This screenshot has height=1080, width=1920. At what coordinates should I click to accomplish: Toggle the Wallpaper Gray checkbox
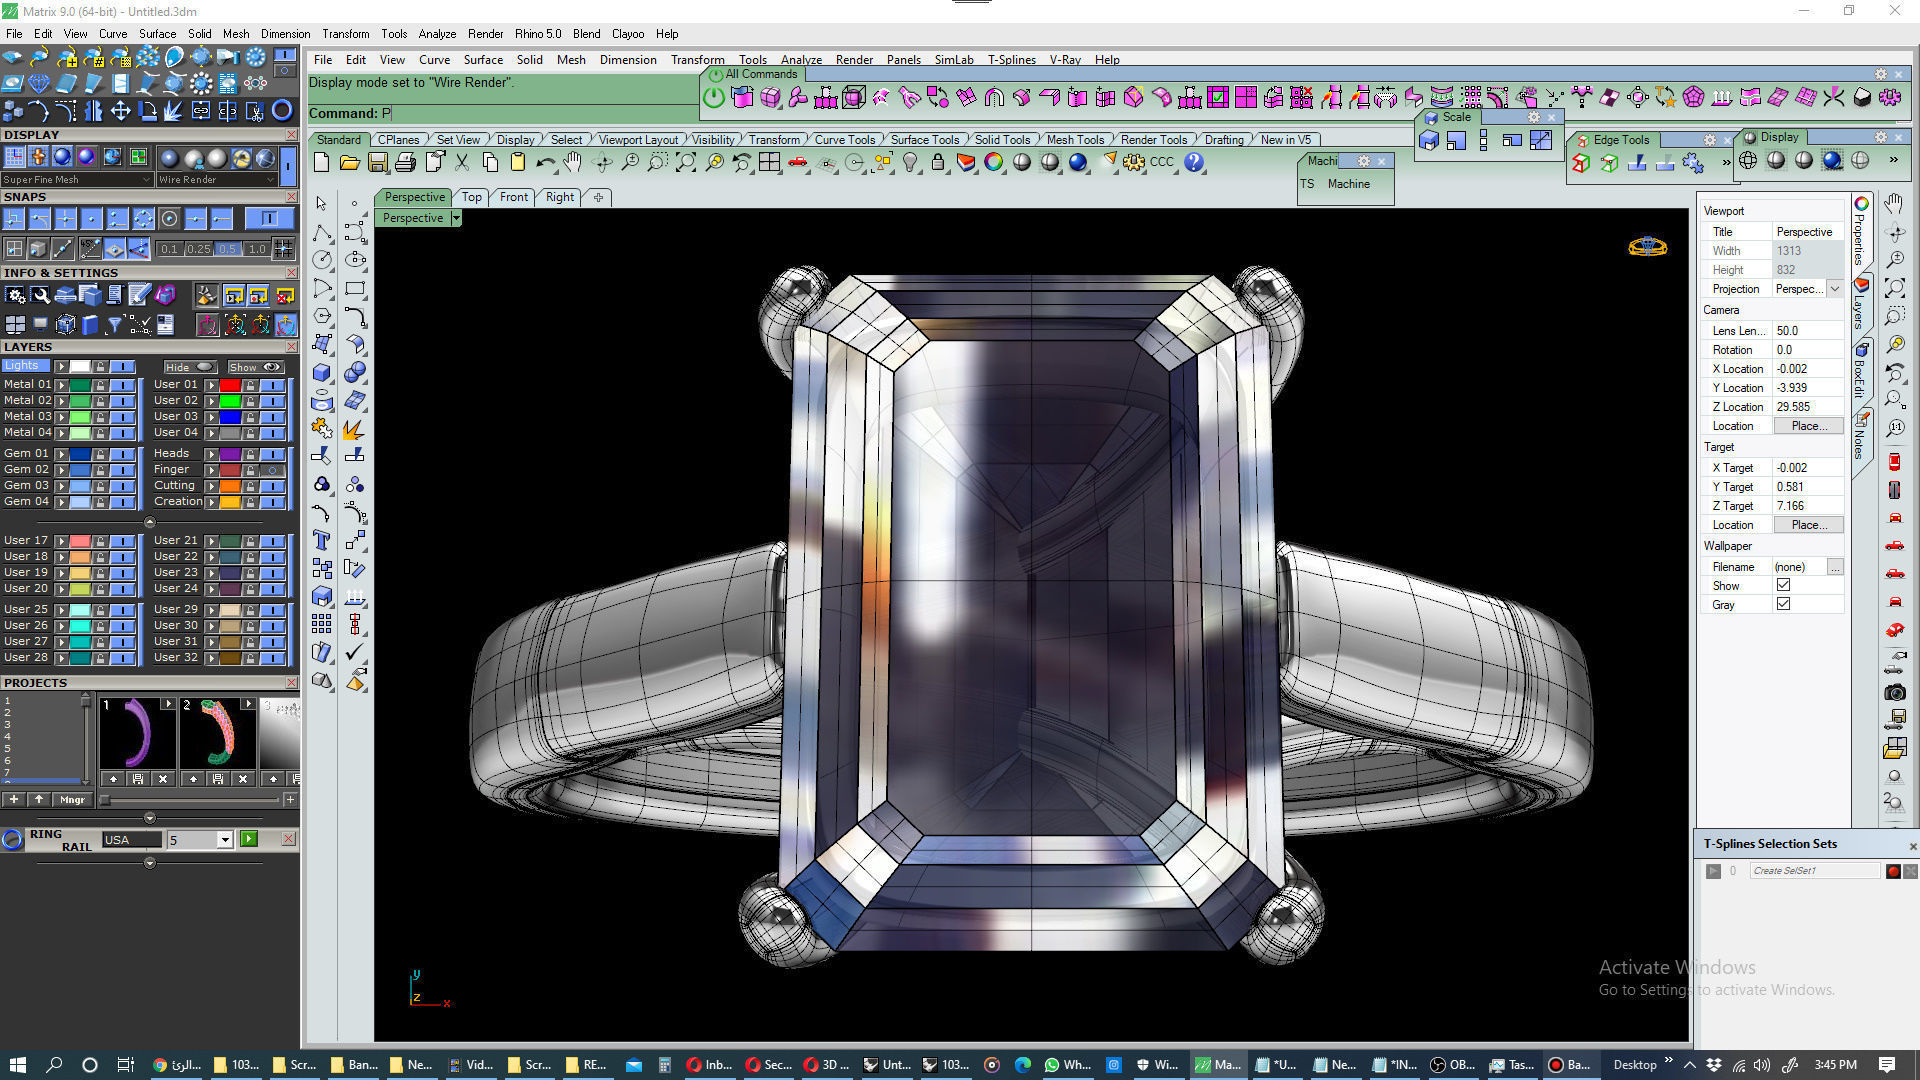click(1783, 604)
